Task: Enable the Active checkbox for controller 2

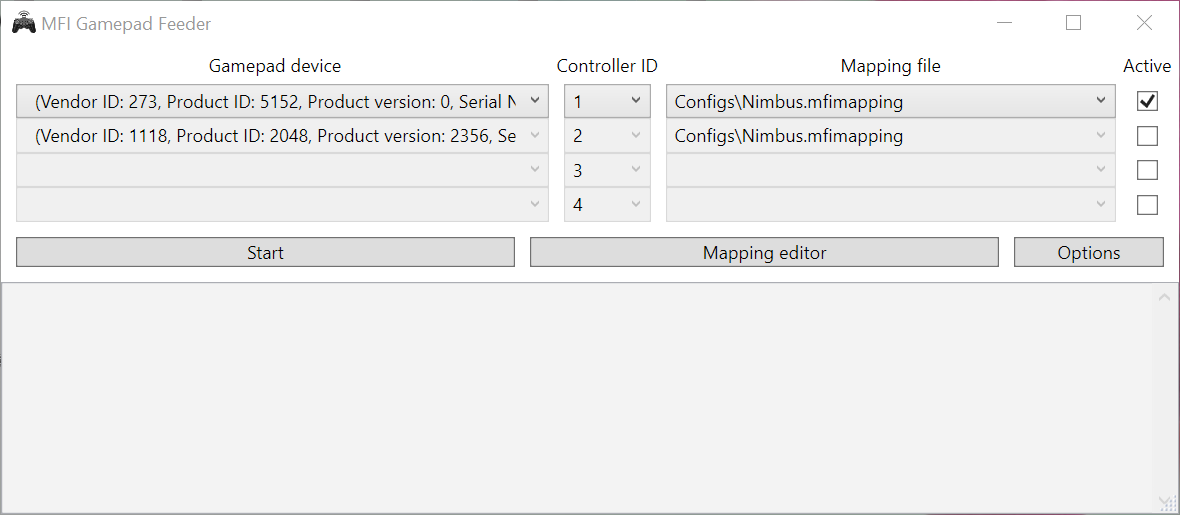Action: tap(1148, 136)
